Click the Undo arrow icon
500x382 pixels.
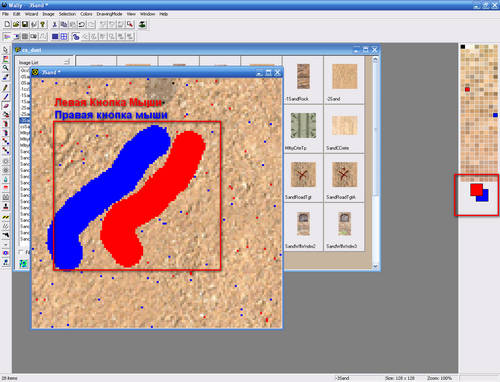click(x=82, y=24)
